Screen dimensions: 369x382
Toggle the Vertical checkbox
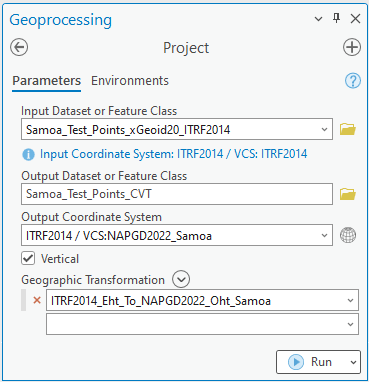(28, 258)
